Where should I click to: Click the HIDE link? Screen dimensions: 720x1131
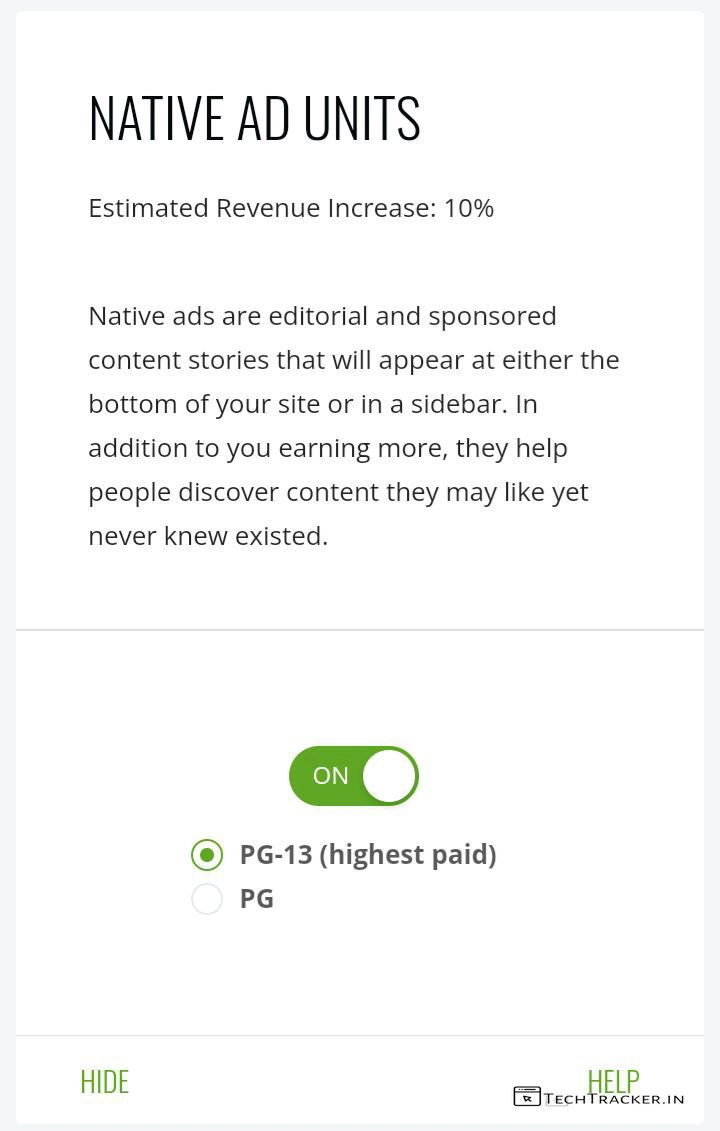coord(105,1082)
